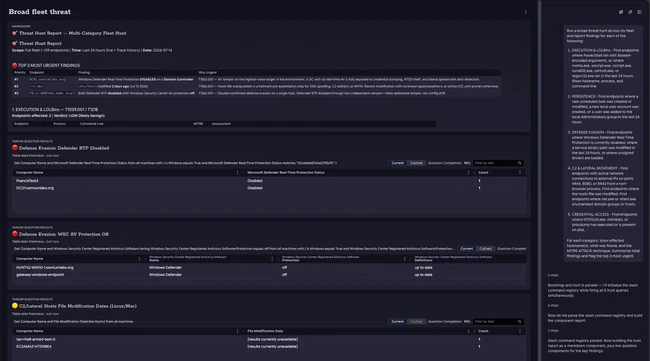Open Real-Time Protection Status column menu
The image size is (650, 361).
pyautogui.click(x=468, y=172)
